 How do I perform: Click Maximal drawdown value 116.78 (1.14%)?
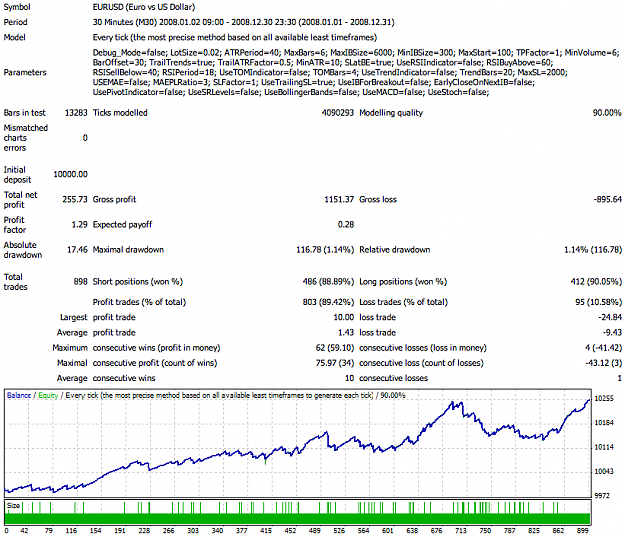pos(325,250)
